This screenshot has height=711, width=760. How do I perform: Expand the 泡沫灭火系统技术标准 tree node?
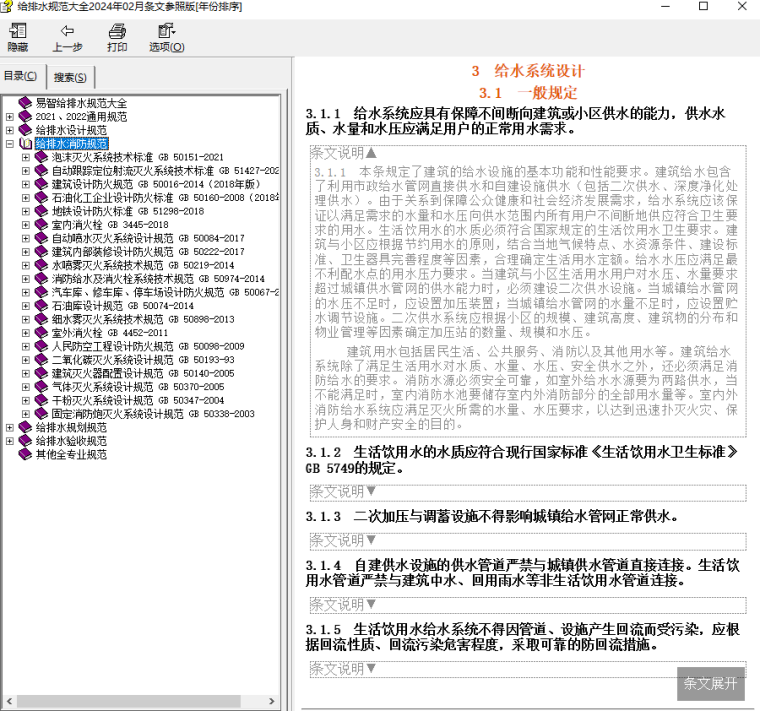coord(26,158)
